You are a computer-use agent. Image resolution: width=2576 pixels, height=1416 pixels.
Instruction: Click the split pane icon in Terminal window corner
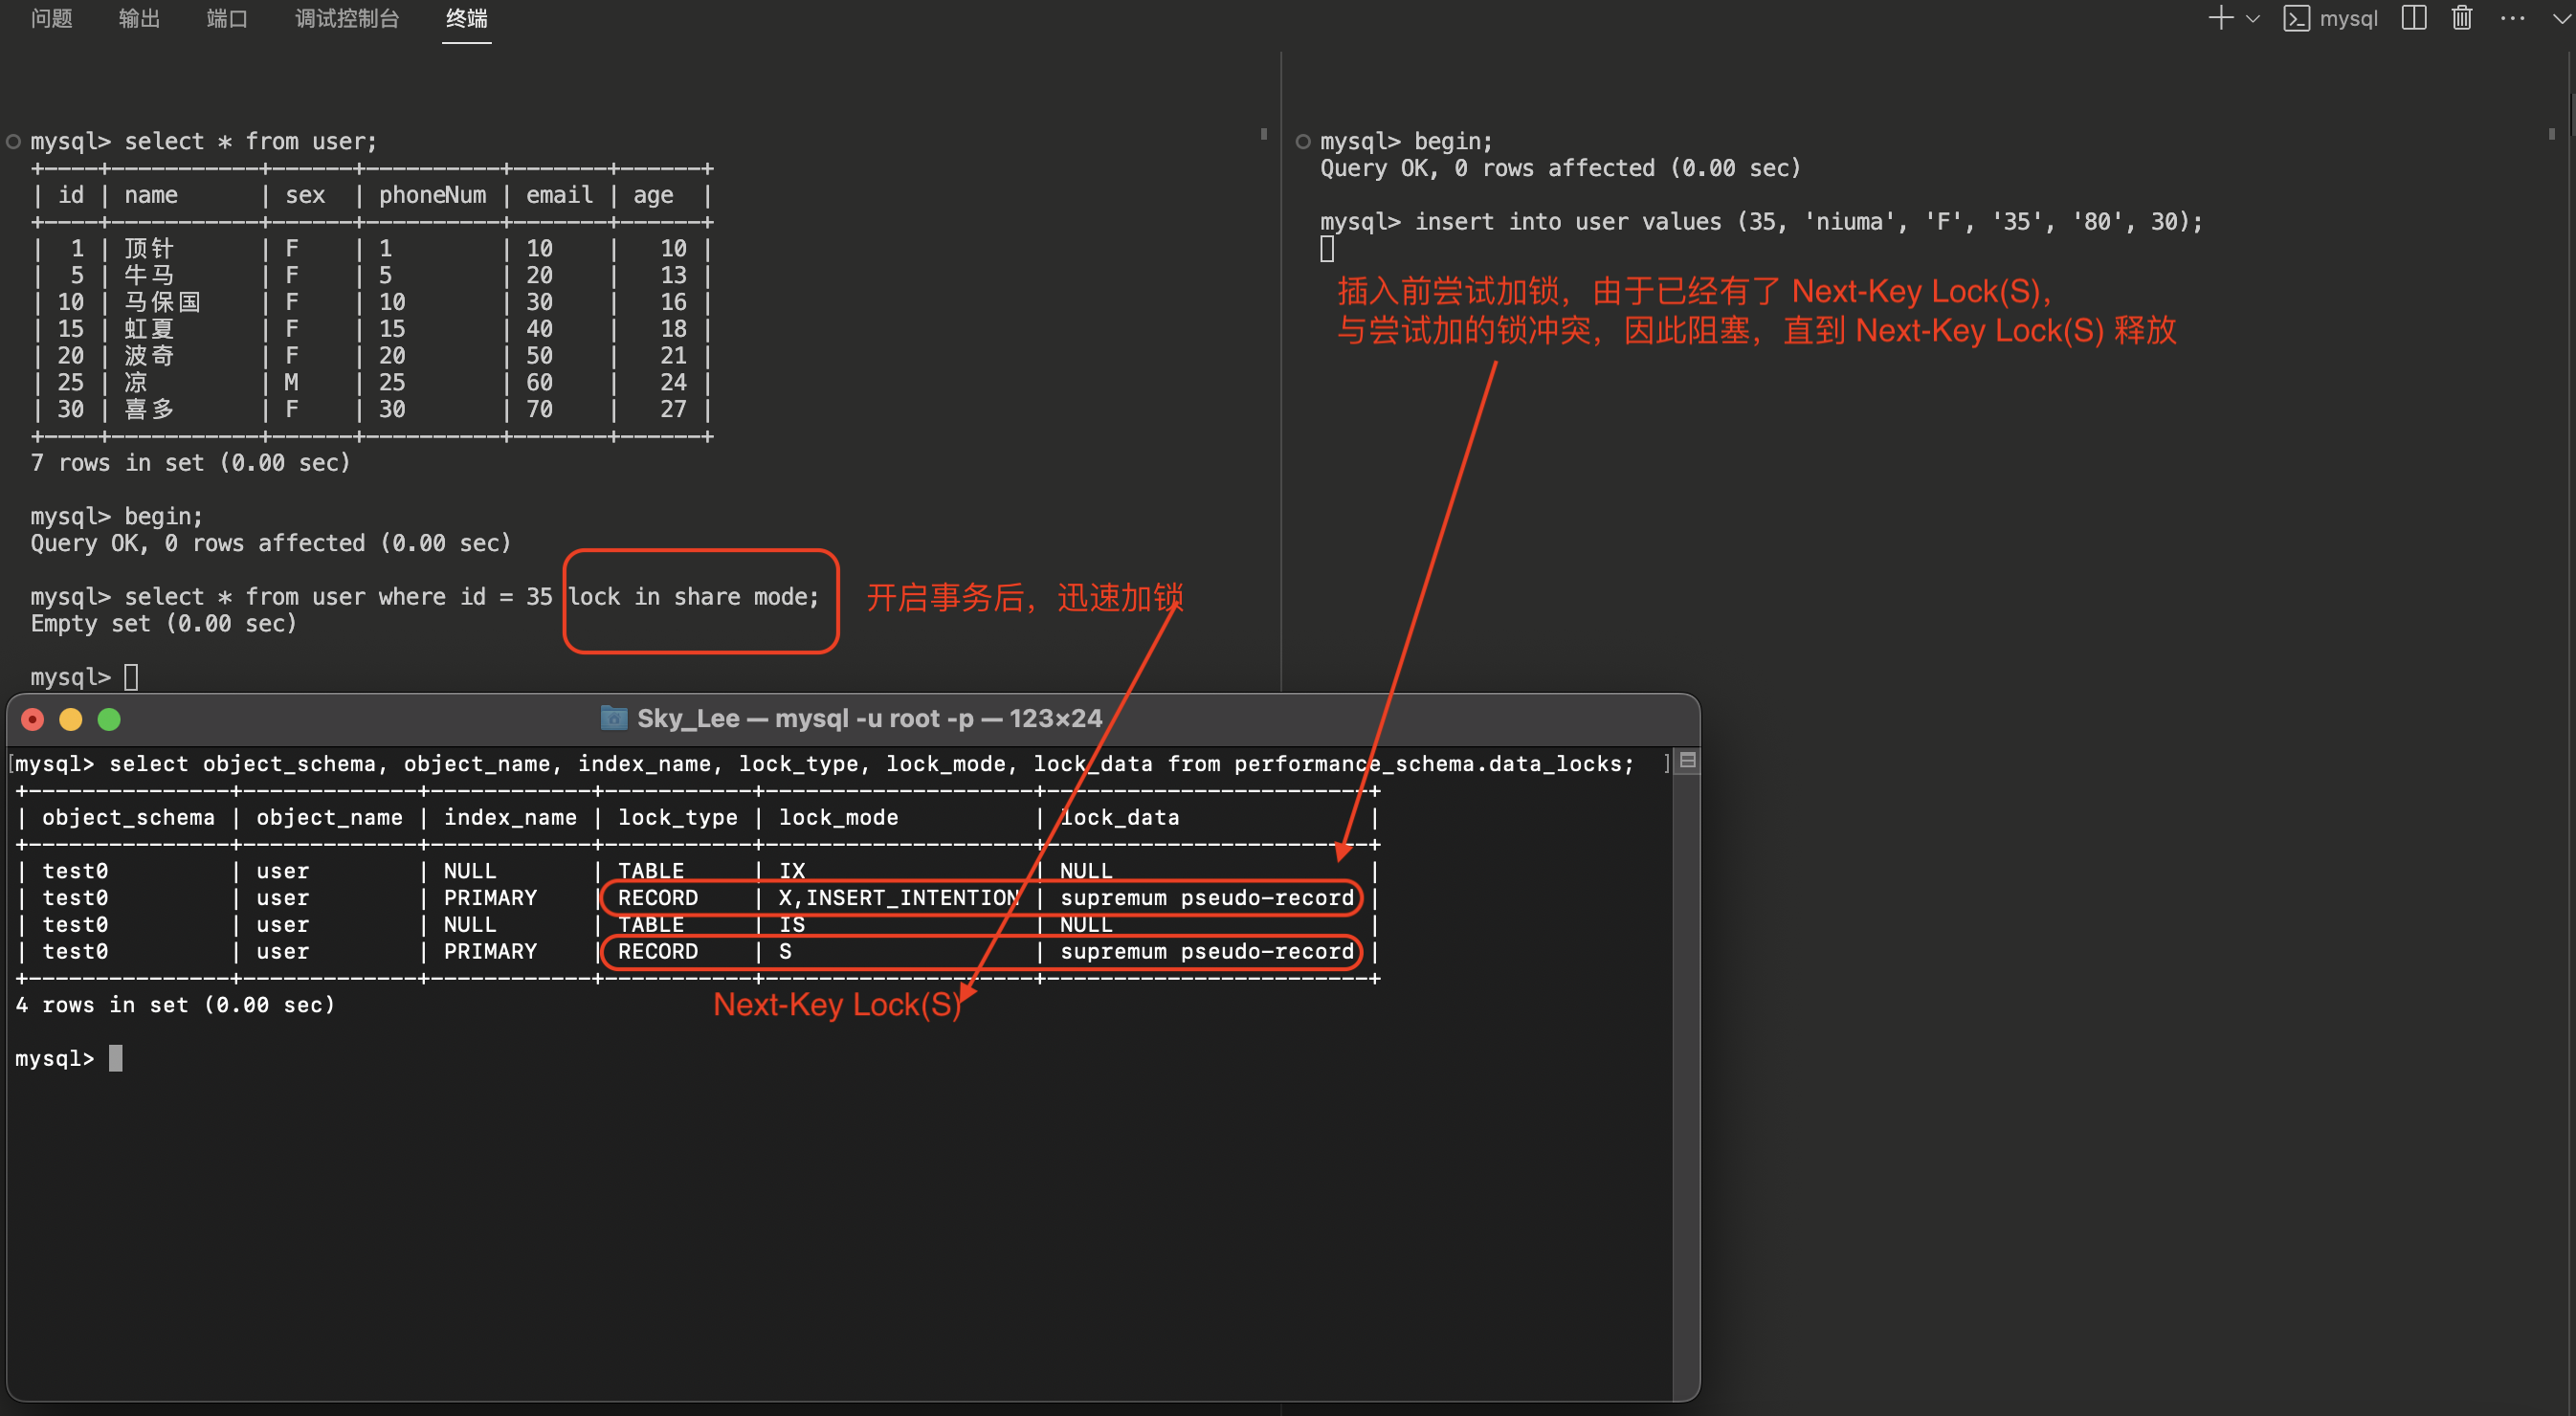[1687, 761]
